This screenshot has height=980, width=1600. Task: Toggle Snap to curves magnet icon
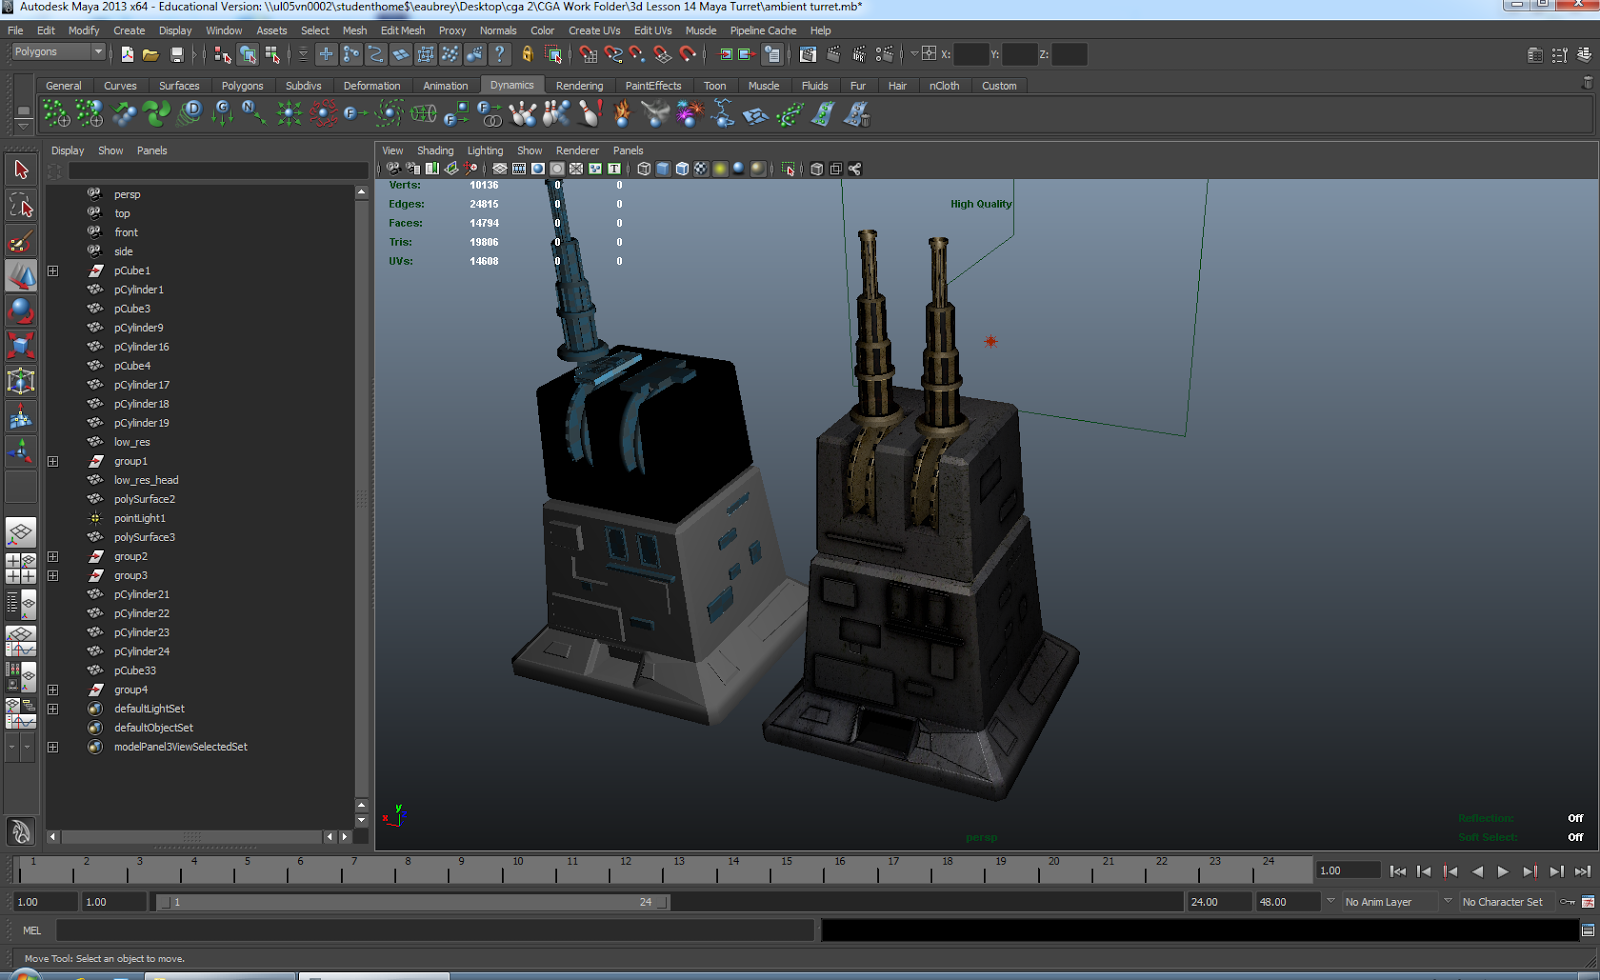point(613,55)
